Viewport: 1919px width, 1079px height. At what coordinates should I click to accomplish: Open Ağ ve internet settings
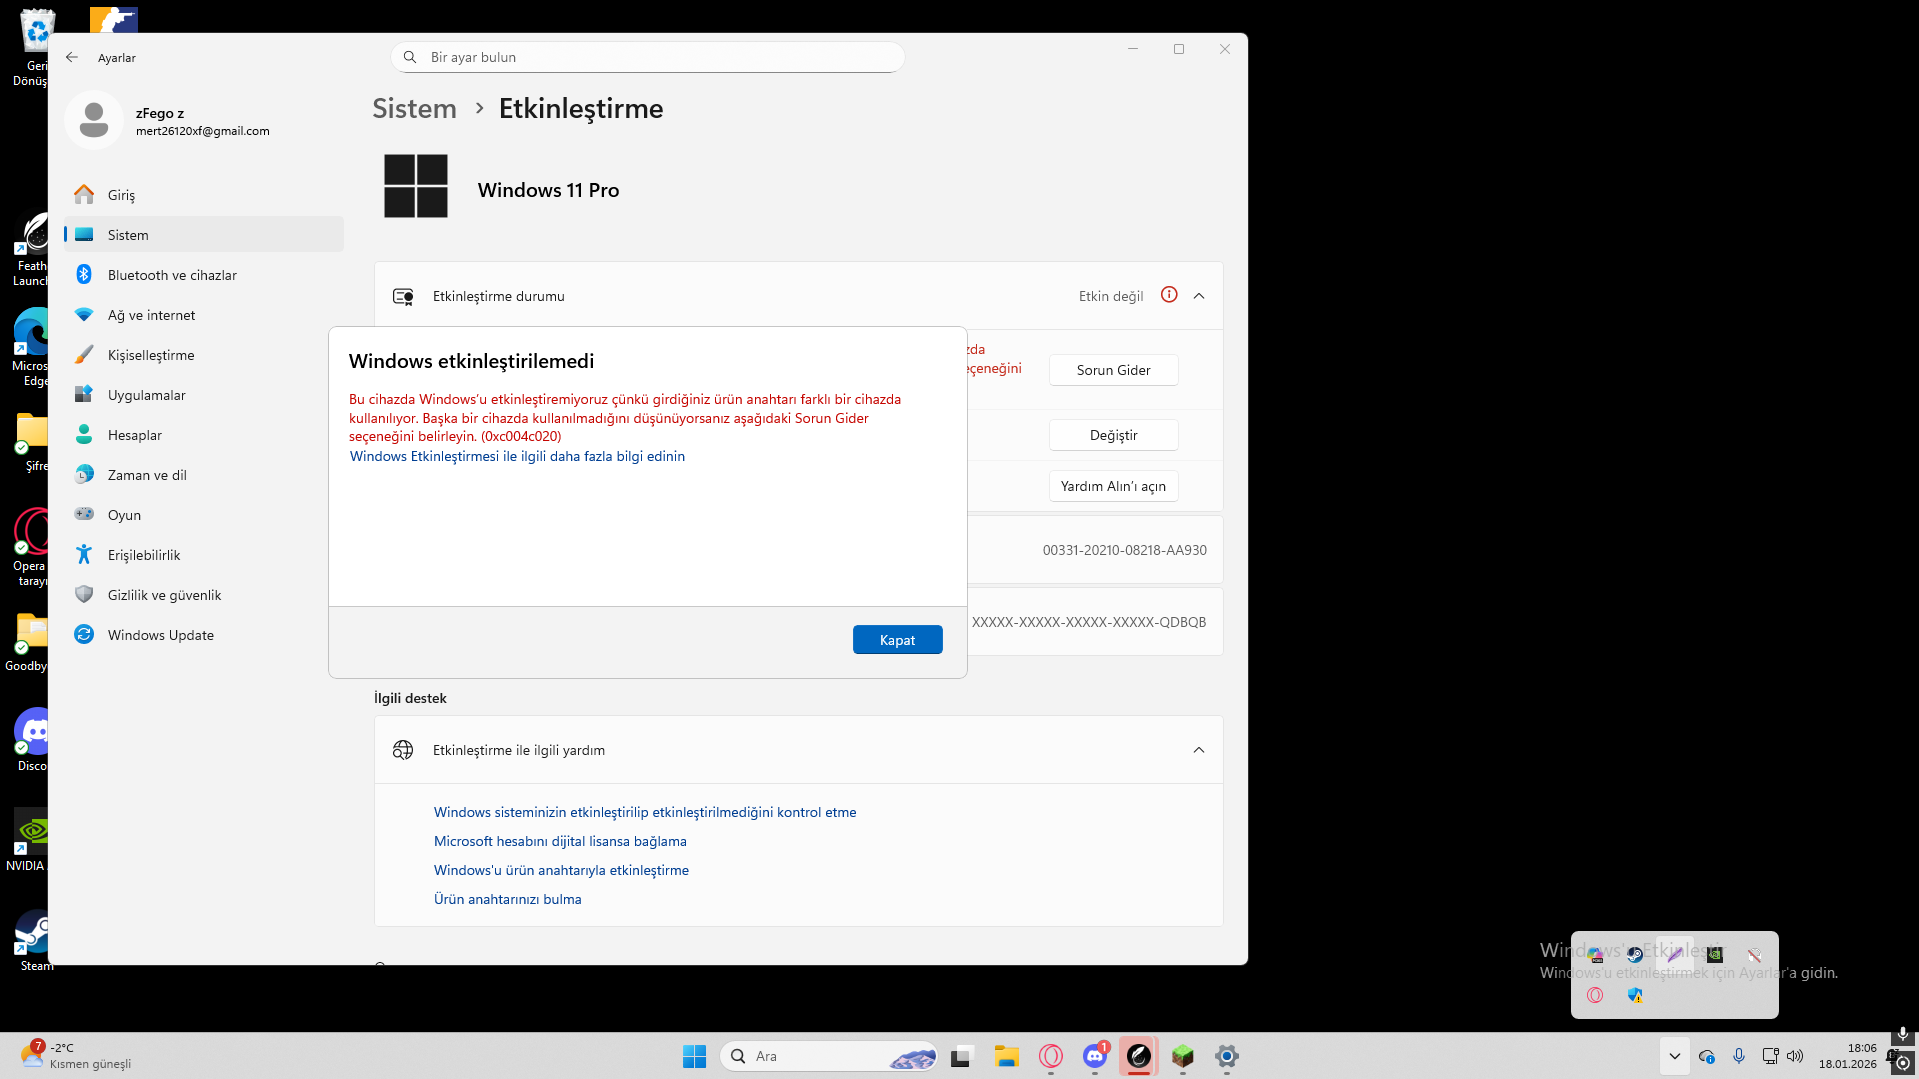[x=204, y=315]
